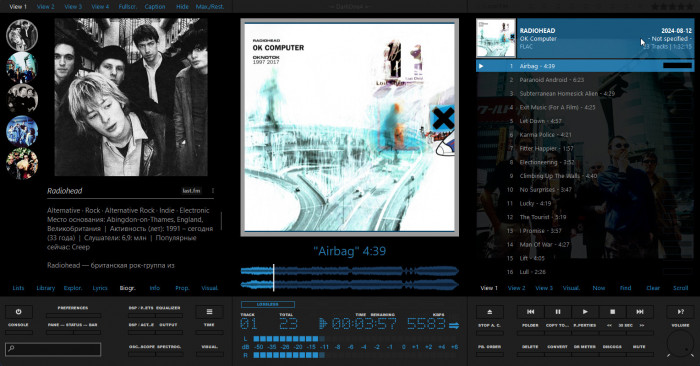Select the fourth round artist thumbnail
Viewport: 700px width, 366px height.
coord(22,131)
